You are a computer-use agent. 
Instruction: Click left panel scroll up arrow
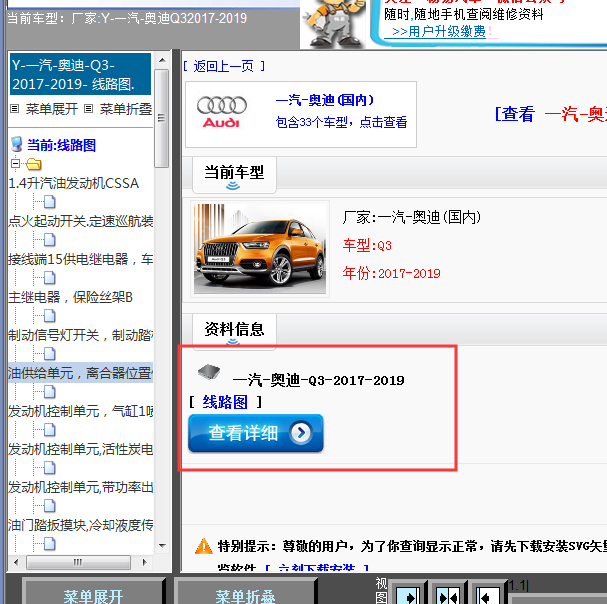tap(162, 60)
